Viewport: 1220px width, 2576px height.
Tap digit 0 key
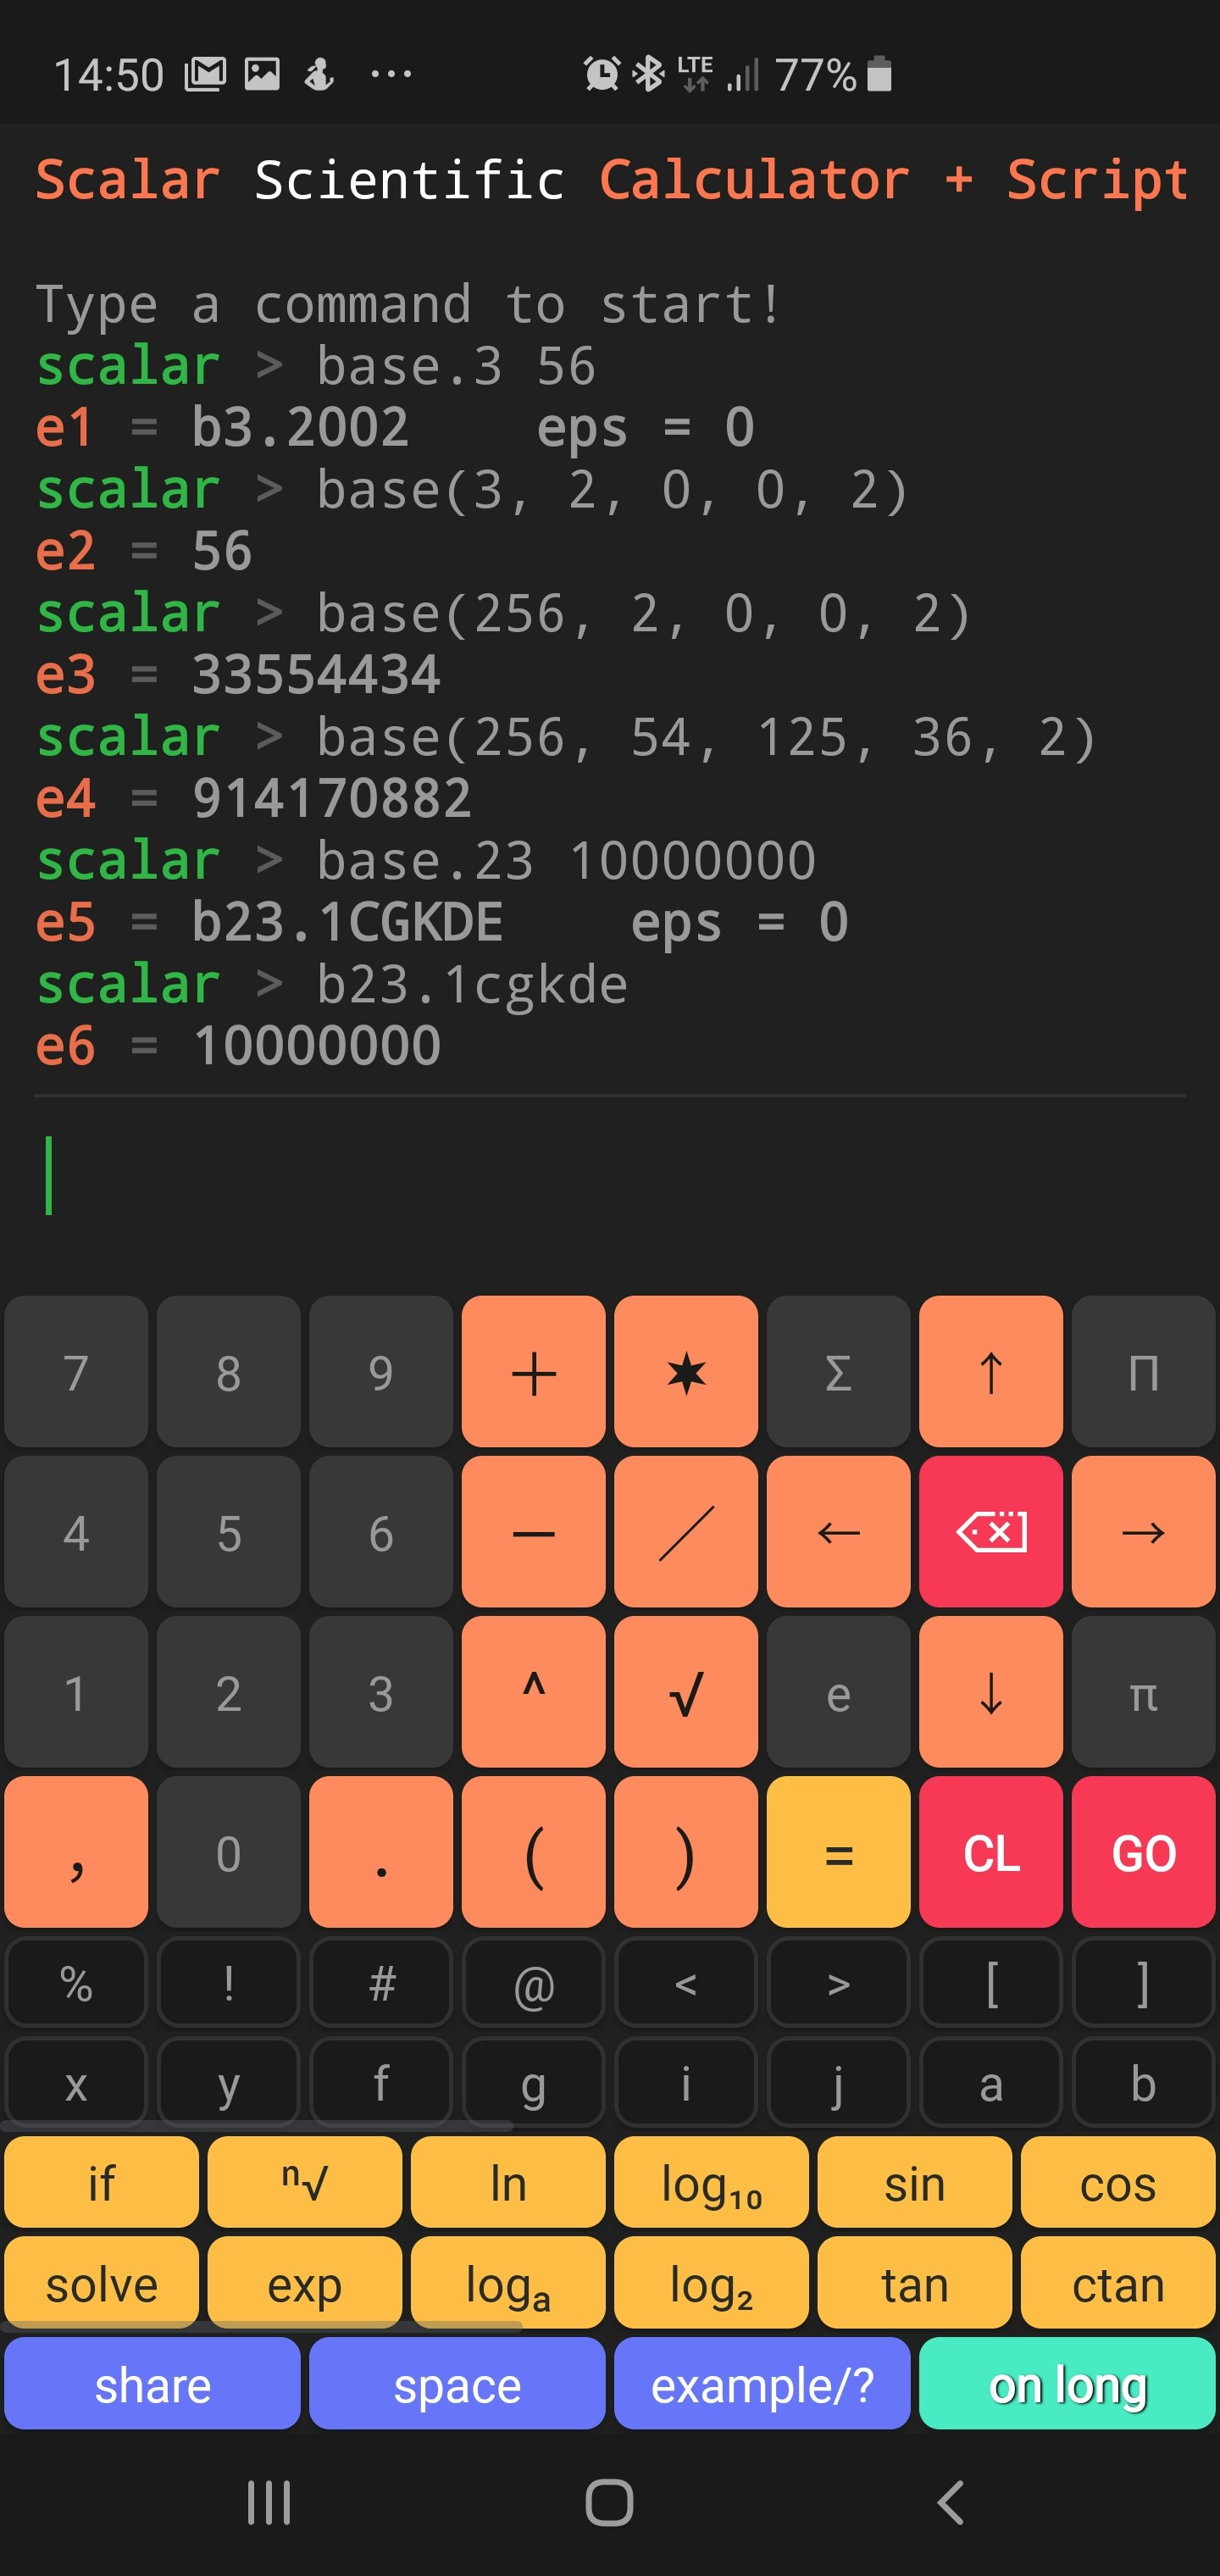point(228,1851)
